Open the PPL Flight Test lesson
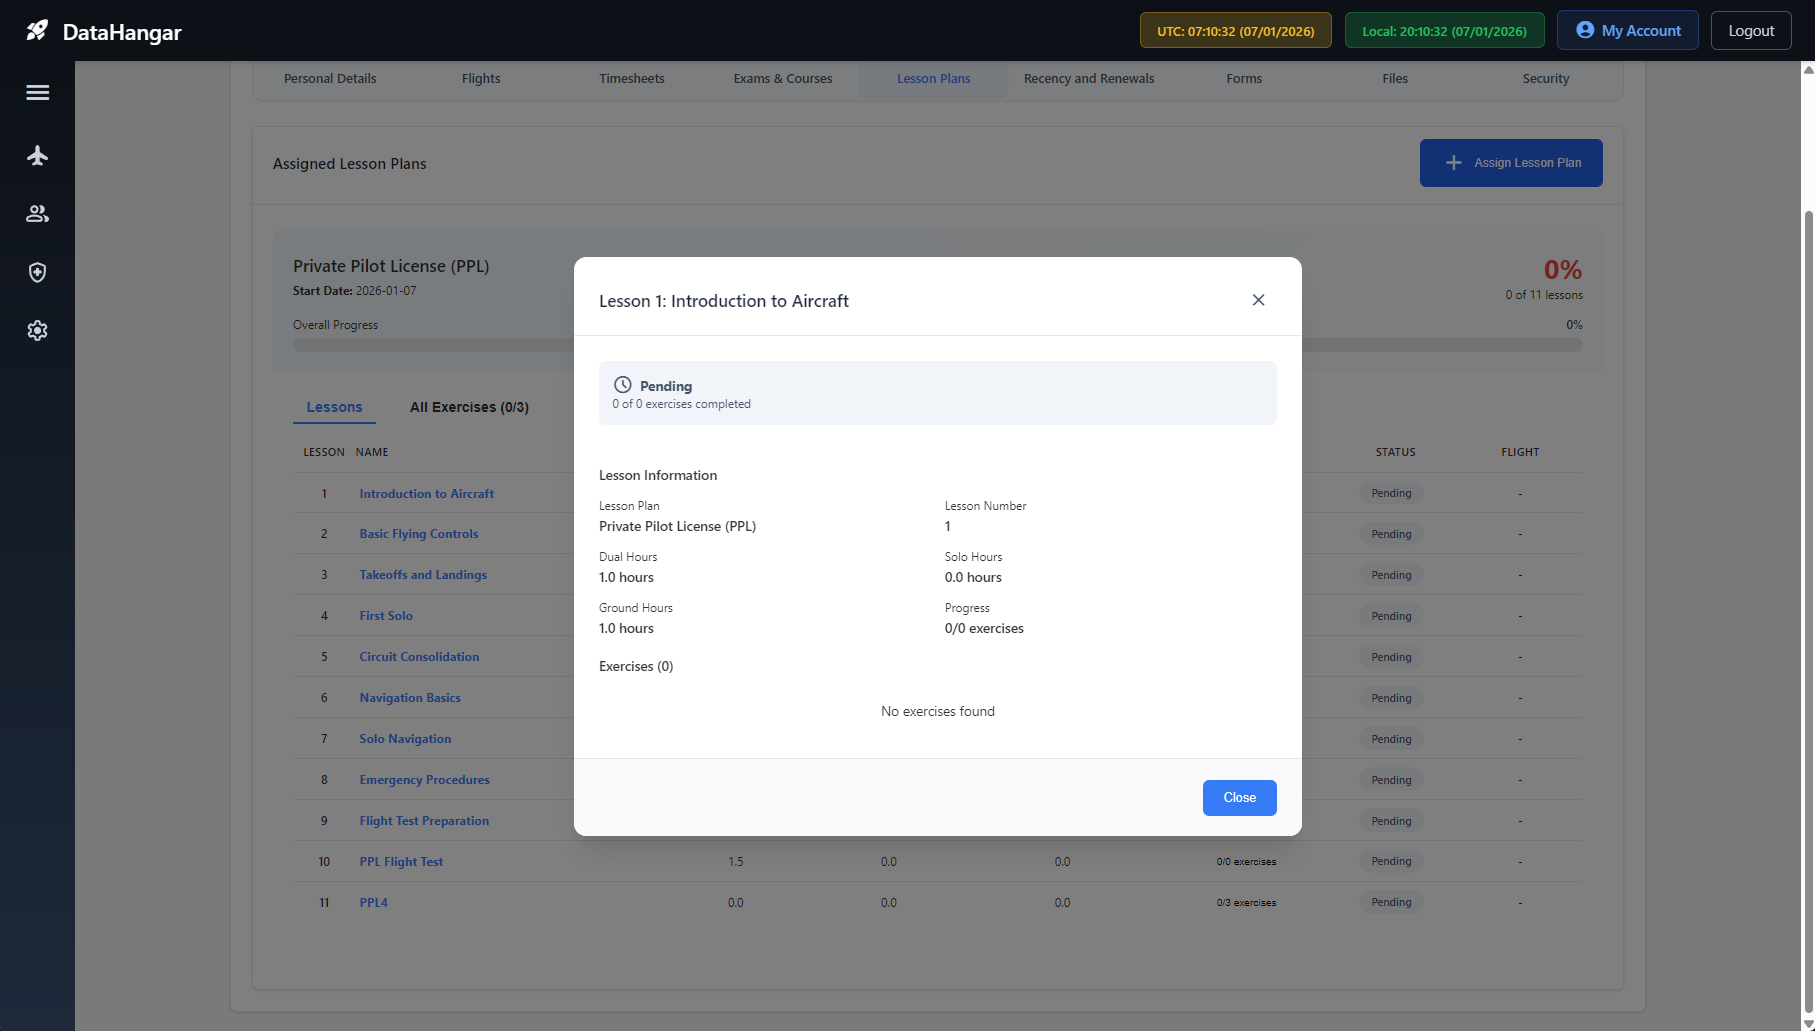The height and width of the screenshot is (1031, 1815). 401,862
